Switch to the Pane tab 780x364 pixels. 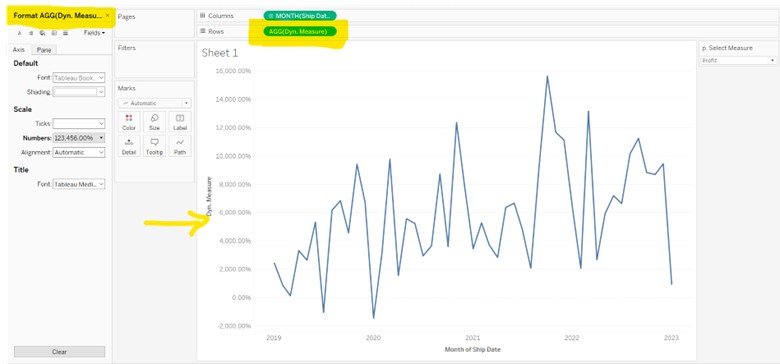coord(44,50)
